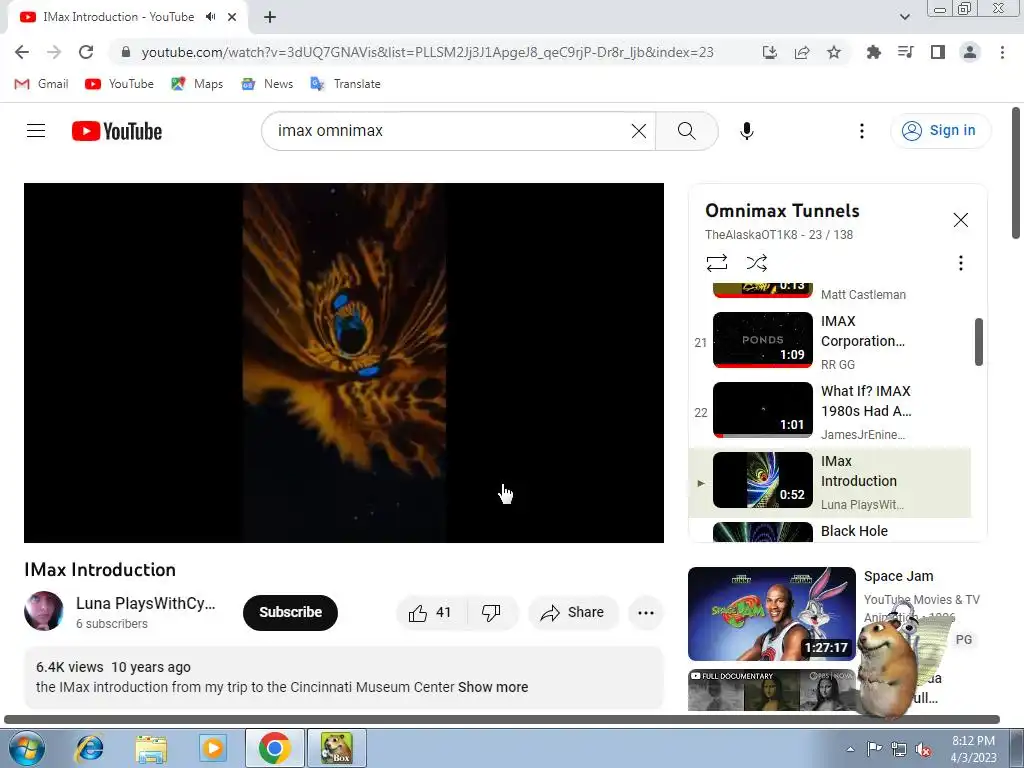Go back in browser
This screenshot has height=768, width=1024.
pos(22,52)
